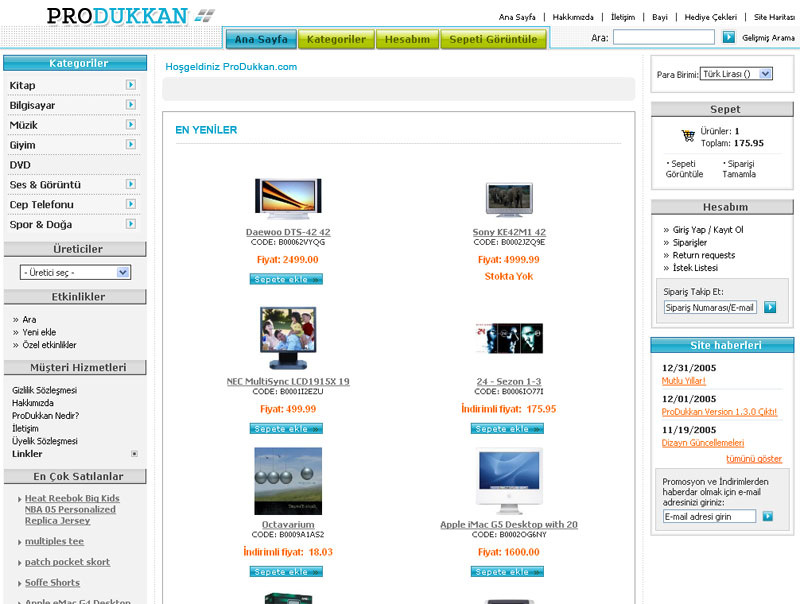Expand the Giyim category arrow
The width and height of the screenshot is (800, 604).
point(131,144)
